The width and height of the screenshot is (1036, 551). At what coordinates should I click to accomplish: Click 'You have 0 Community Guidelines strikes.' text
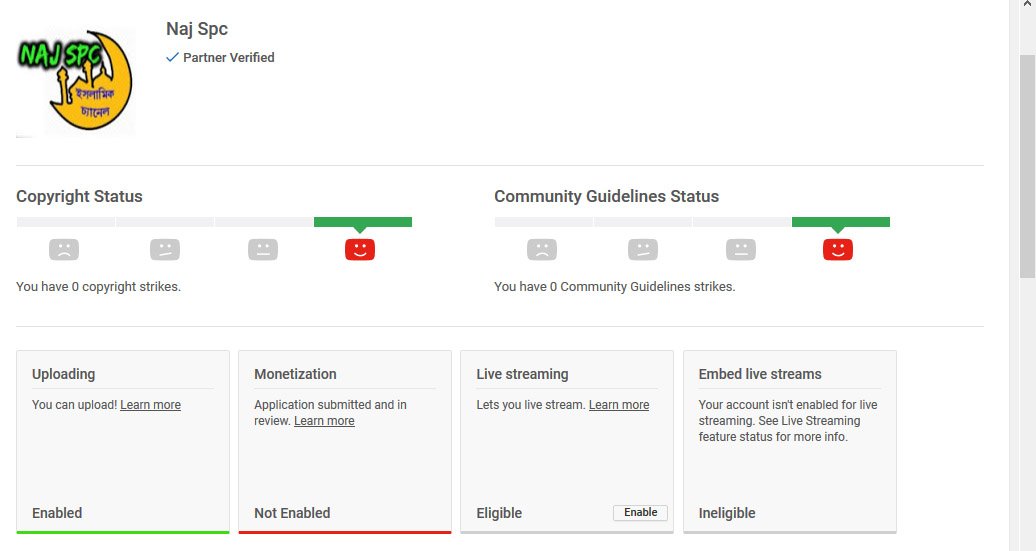614,287
